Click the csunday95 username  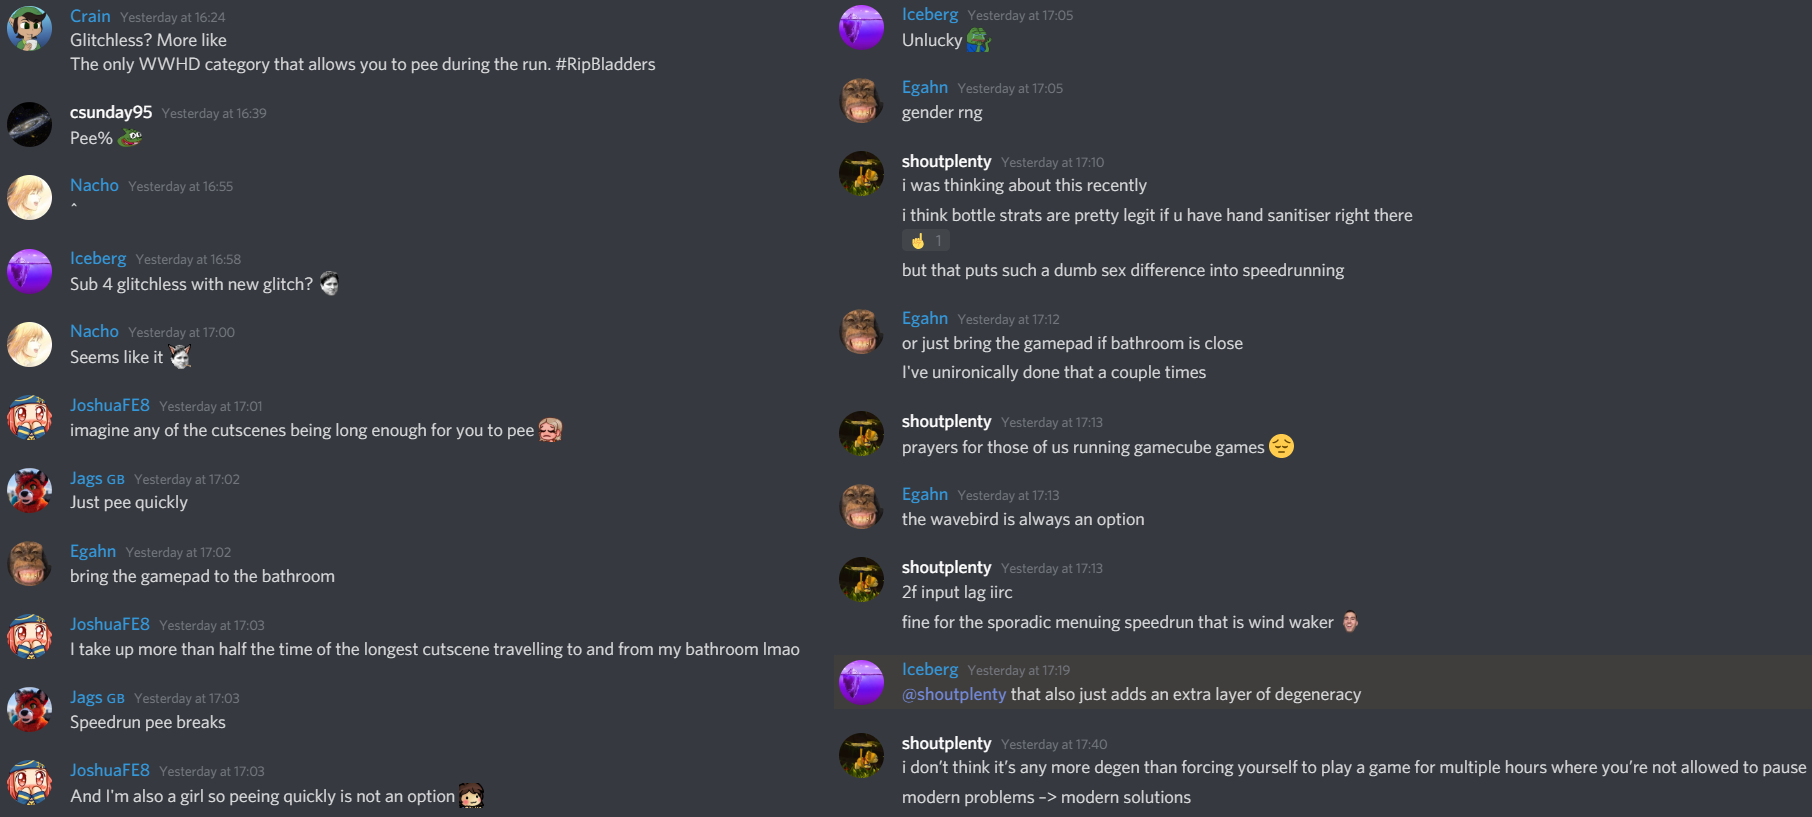coord(111,112)
